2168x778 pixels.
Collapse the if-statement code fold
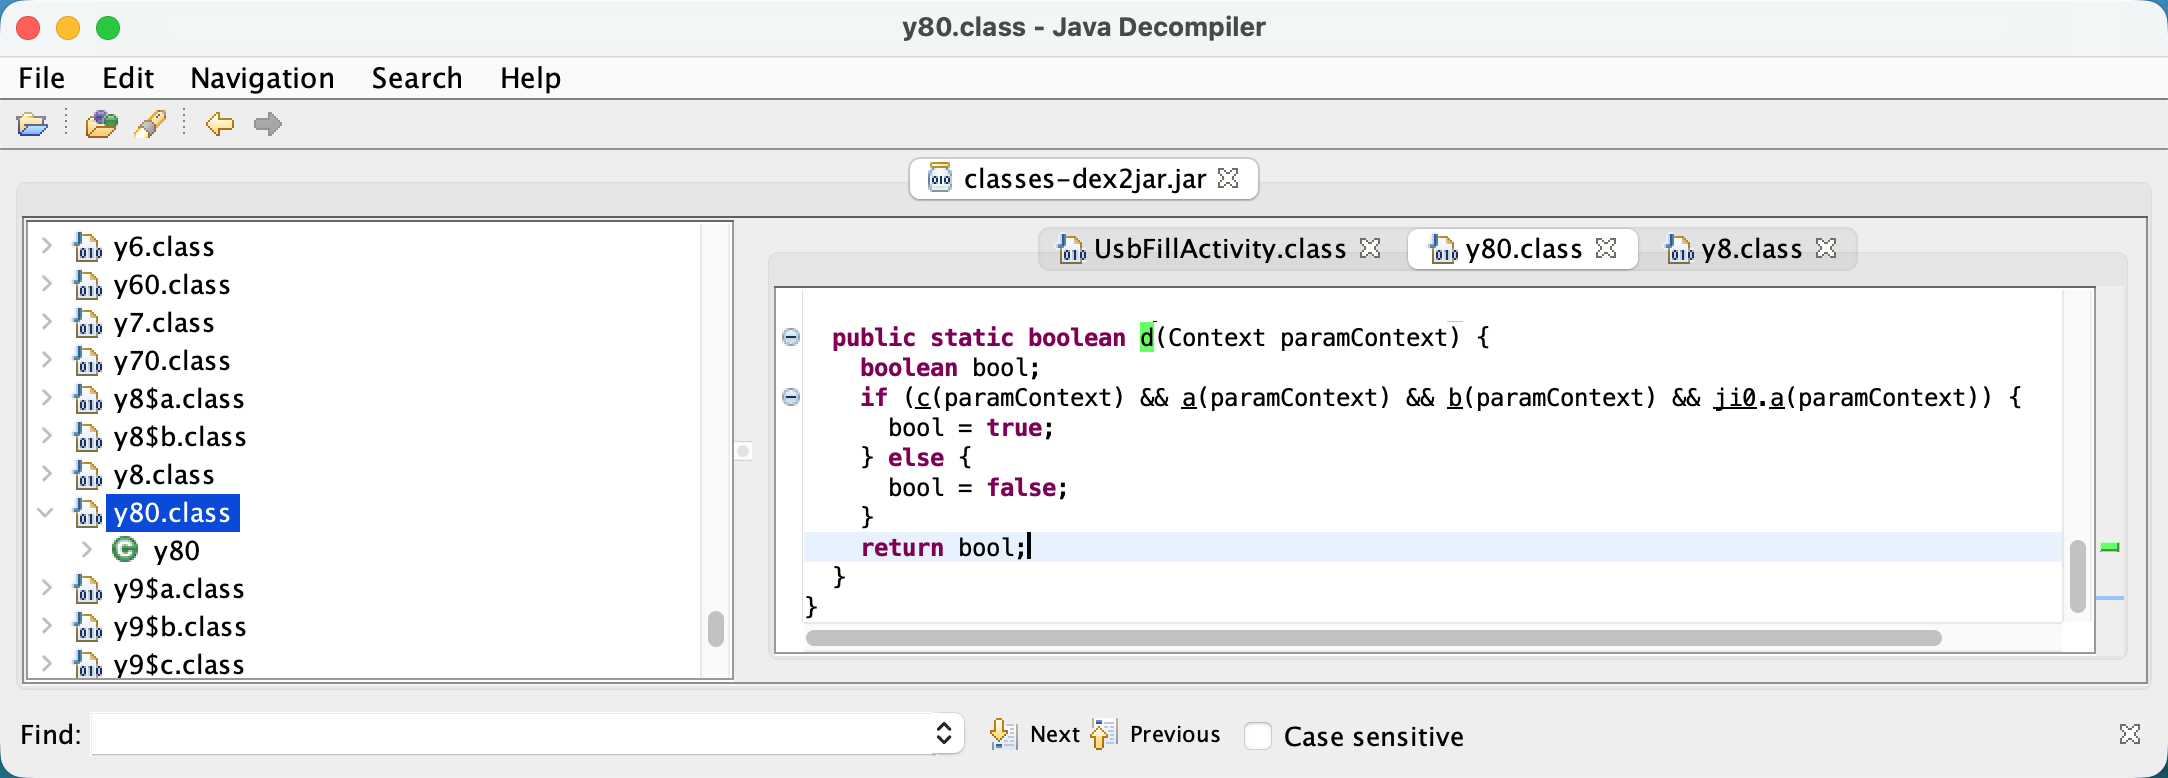pos(791,397)
